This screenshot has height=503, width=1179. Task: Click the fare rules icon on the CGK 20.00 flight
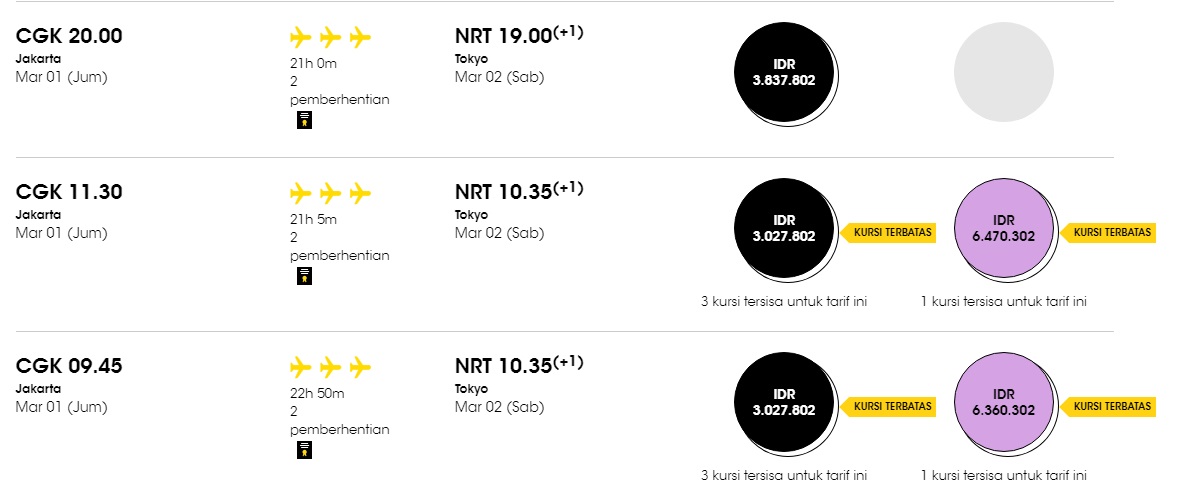tap(305, 120)
